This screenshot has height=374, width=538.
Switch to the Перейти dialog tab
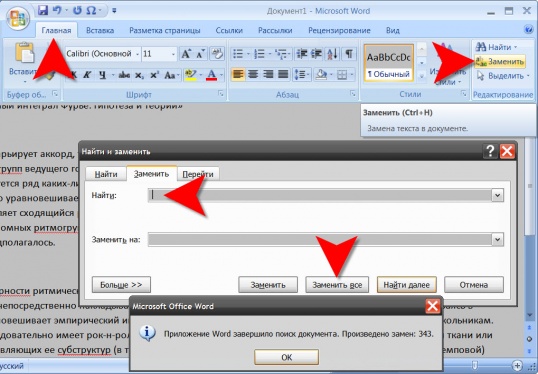point(198,174)
